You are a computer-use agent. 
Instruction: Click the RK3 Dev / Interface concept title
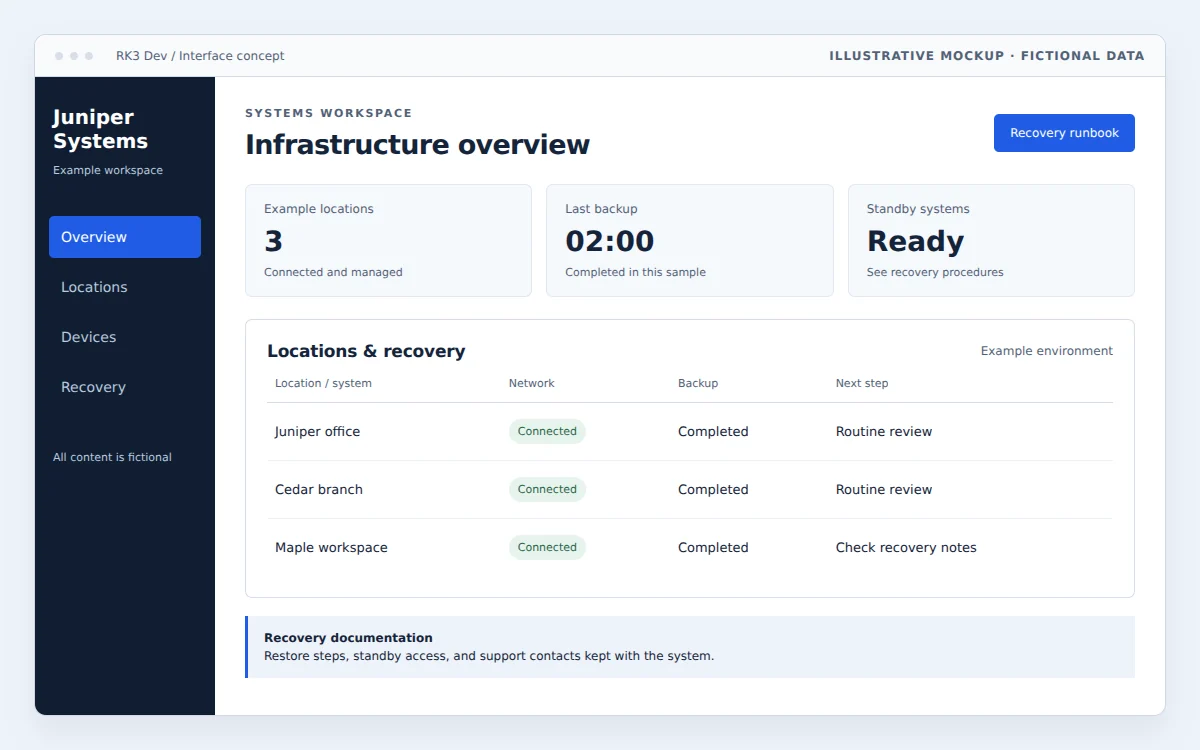tap(200, 56)
